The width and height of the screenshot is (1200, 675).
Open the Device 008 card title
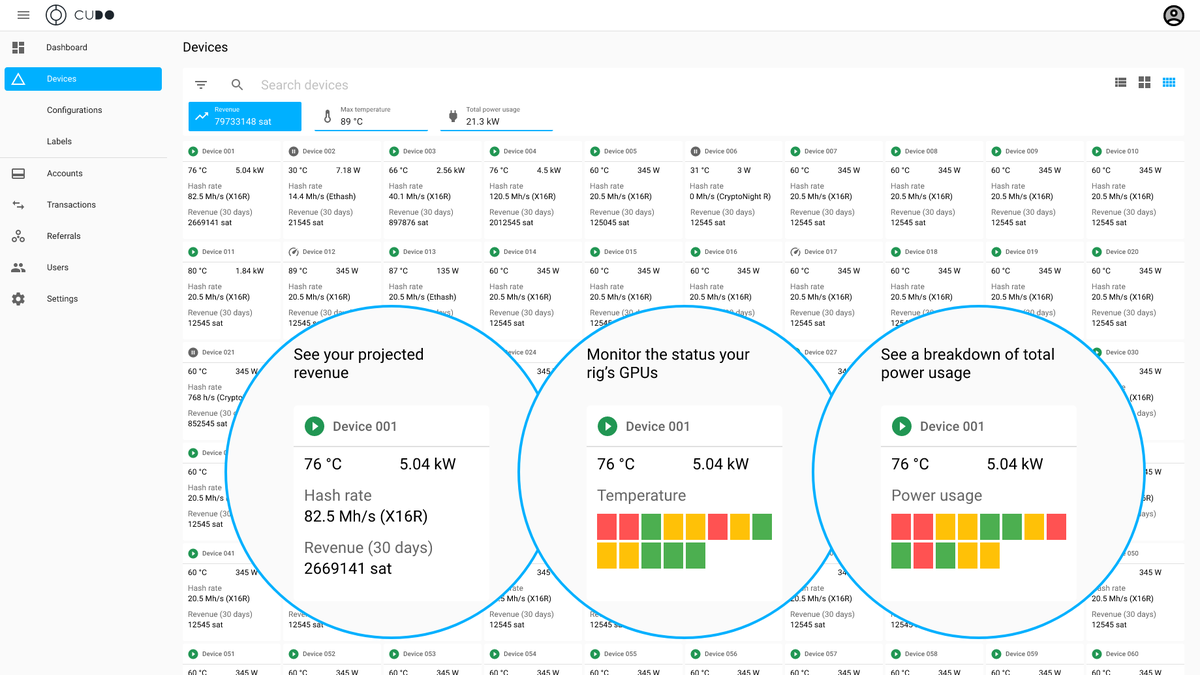(921, 151)
